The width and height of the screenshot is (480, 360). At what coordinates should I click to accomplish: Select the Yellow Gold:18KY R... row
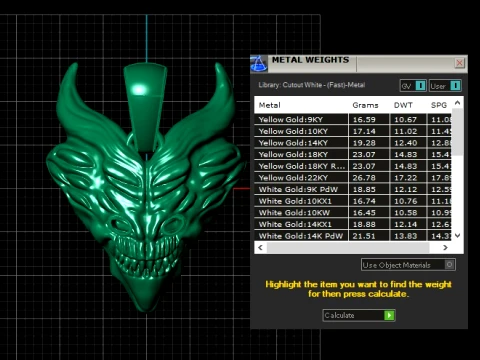(353, 166)
